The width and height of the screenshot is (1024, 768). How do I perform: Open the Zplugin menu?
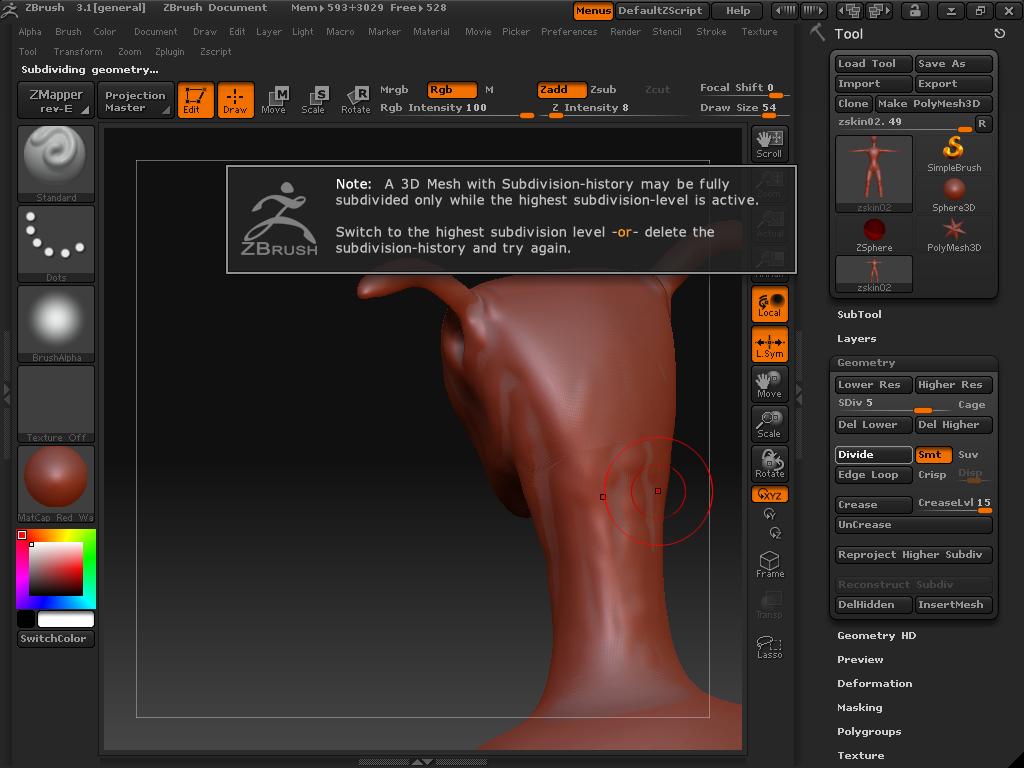coord(170,52)
